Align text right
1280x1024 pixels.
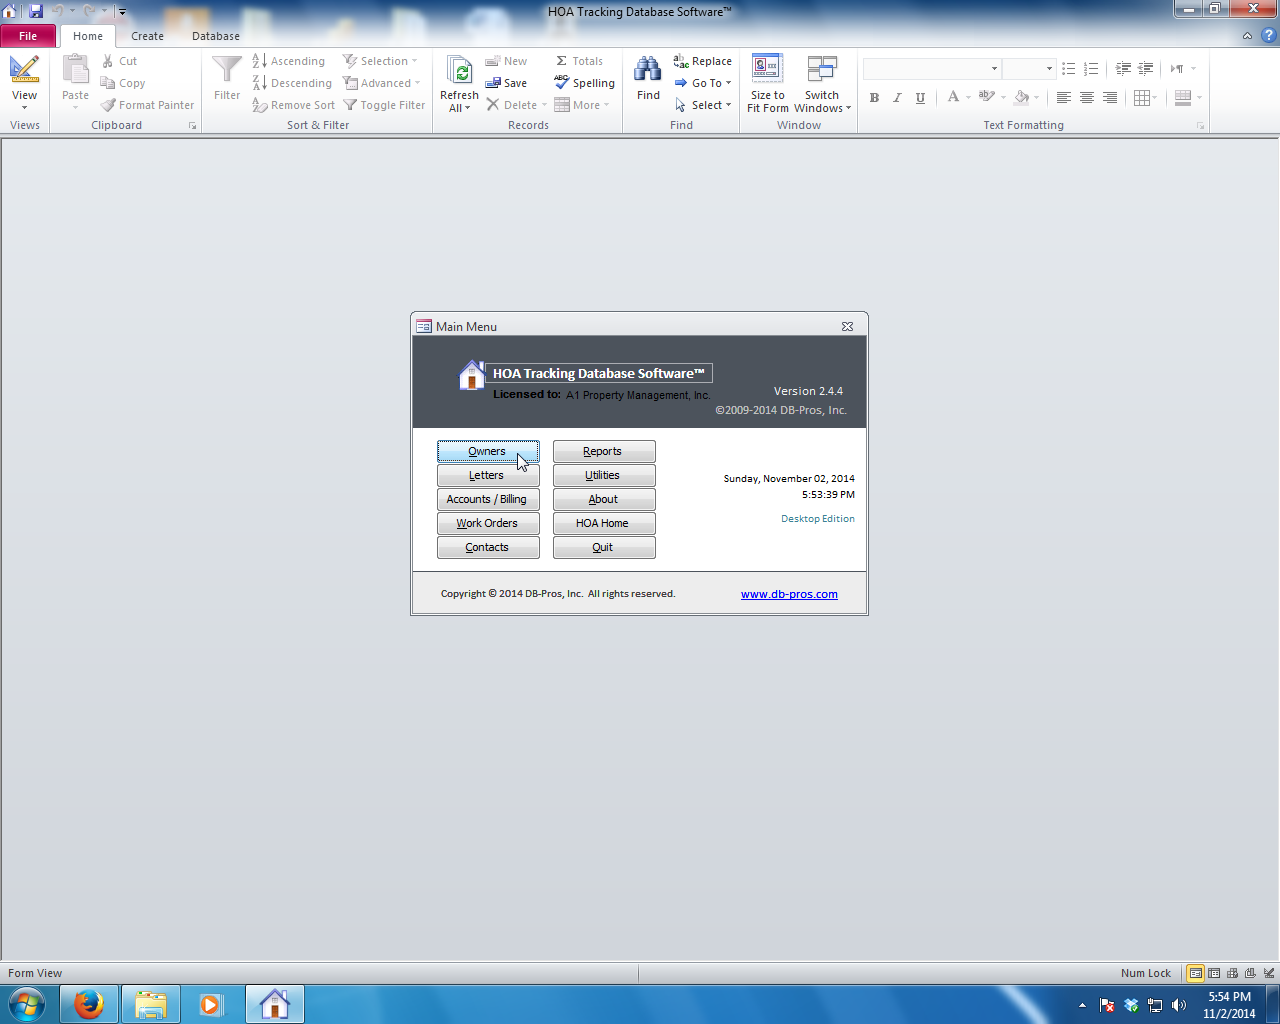pos(1109,97)
